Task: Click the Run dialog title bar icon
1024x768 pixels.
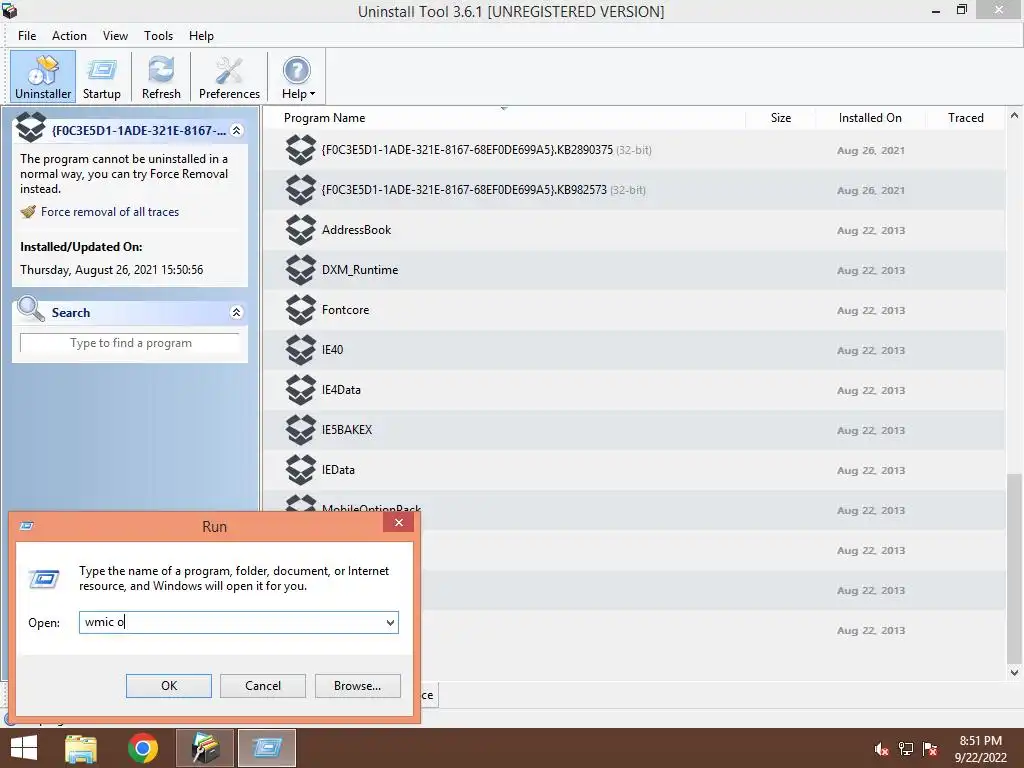Action: pos(27,526)
